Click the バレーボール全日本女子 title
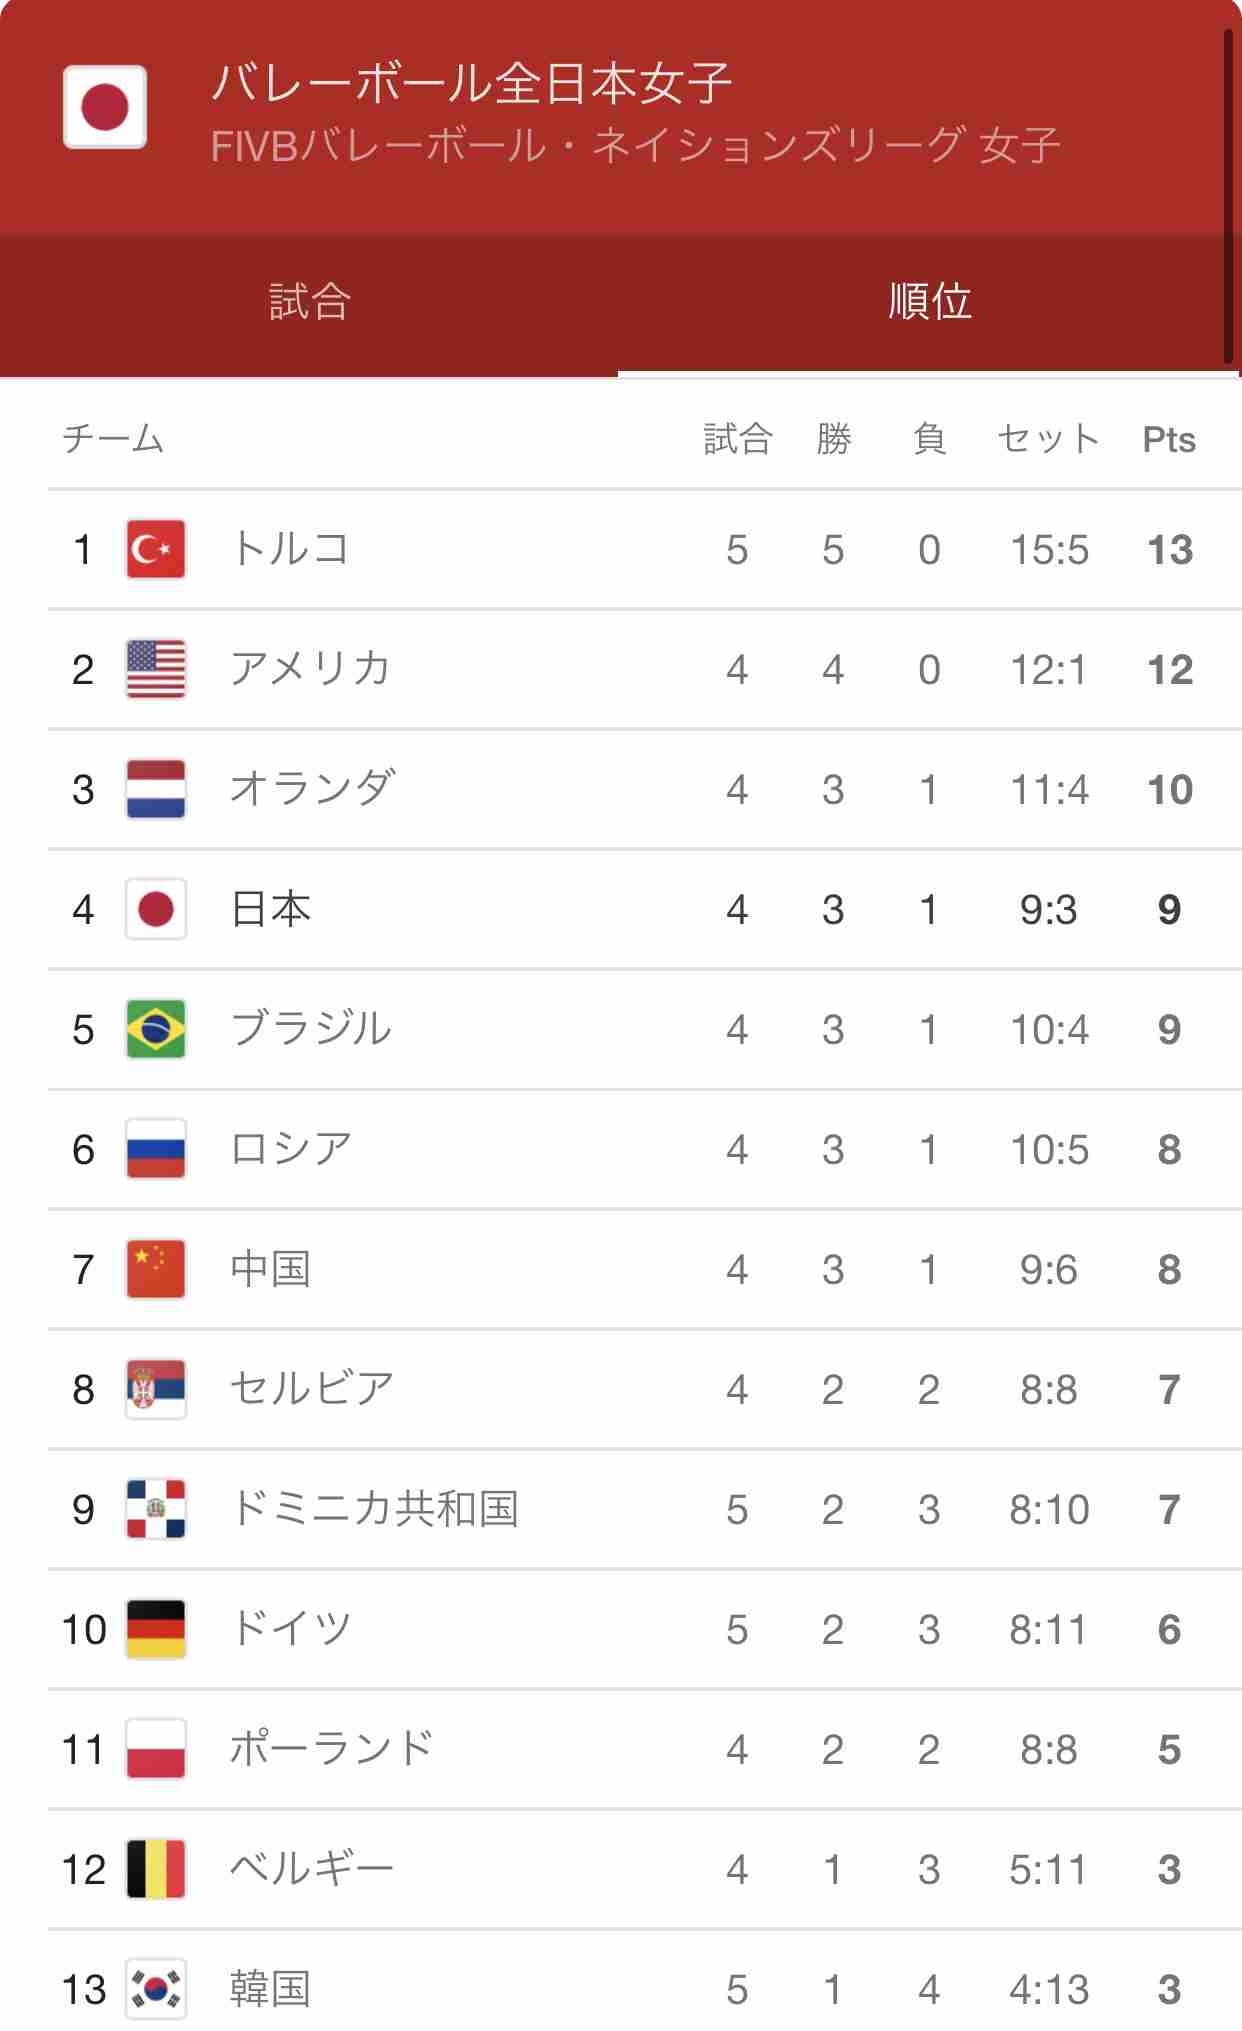Viewport: 1242px width, 2031px height. tap(471, 83)
